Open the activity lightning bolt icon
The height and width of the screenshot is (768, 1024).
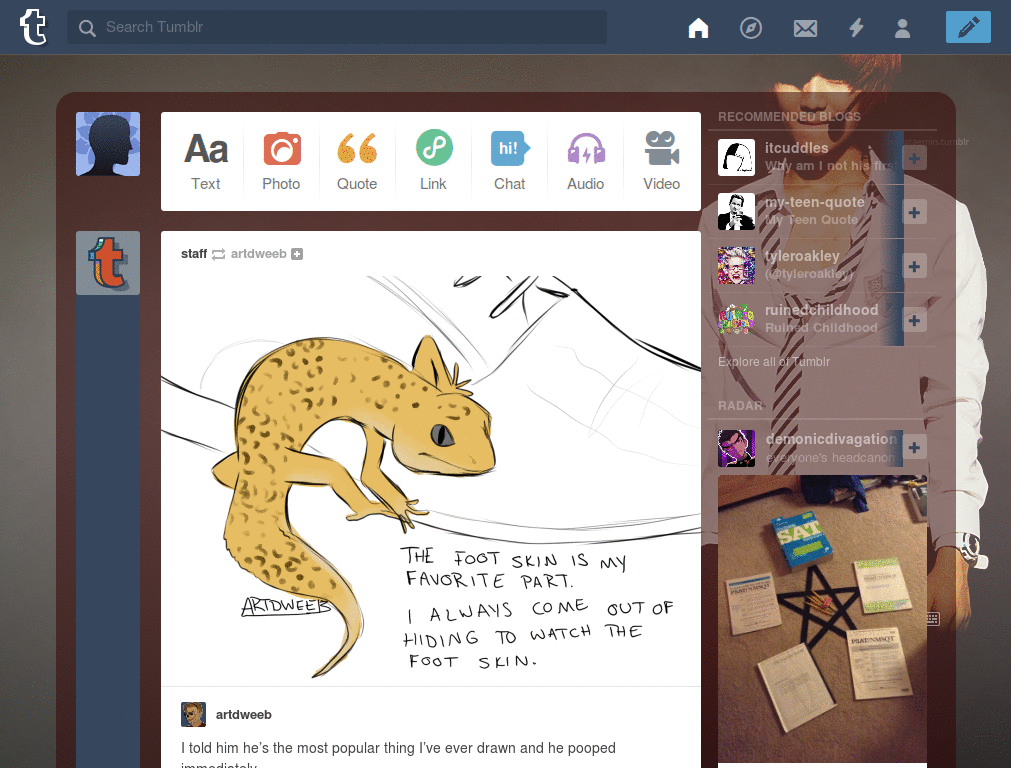[856, 27]
